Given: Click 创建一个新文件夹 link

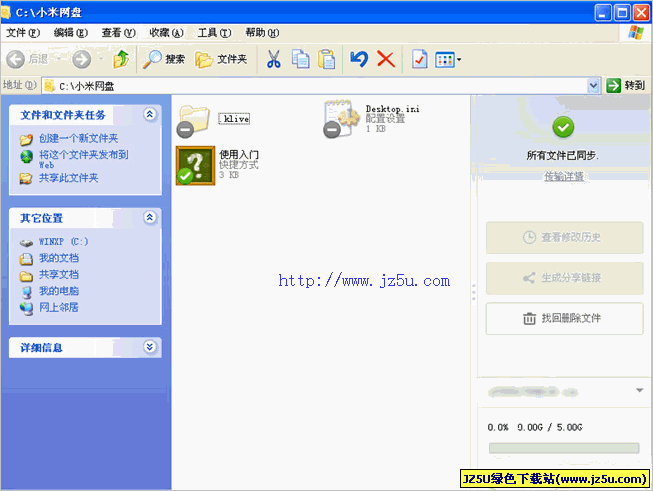Looking at the screenshot, I should pos(78,138).
